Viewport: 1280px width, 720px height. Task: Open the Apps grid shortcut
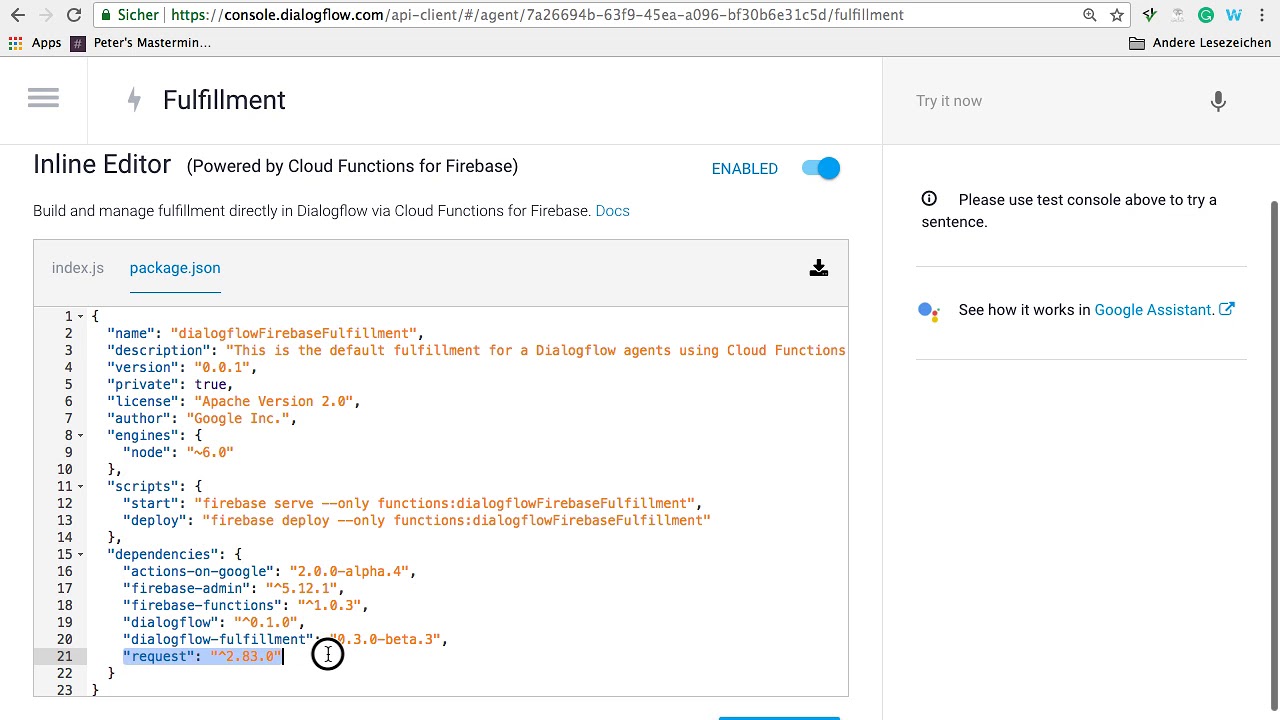[34, 43]
